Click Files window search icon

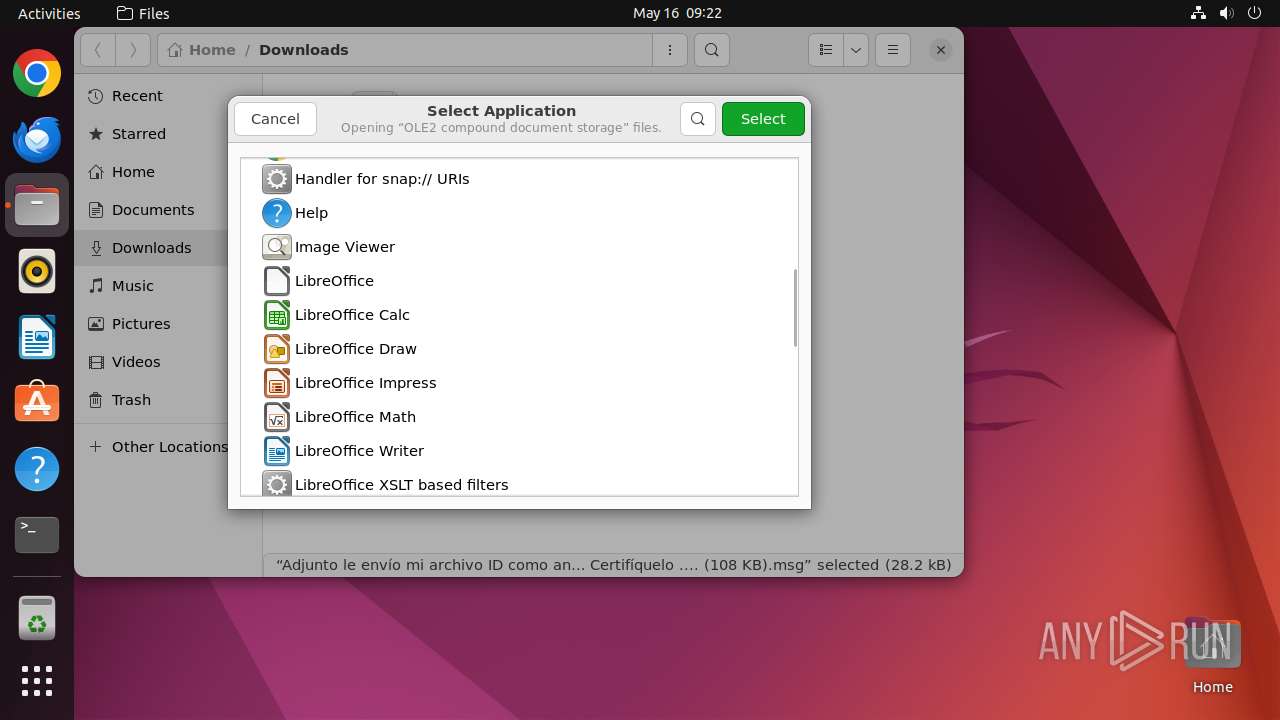(x=711, y=50)
